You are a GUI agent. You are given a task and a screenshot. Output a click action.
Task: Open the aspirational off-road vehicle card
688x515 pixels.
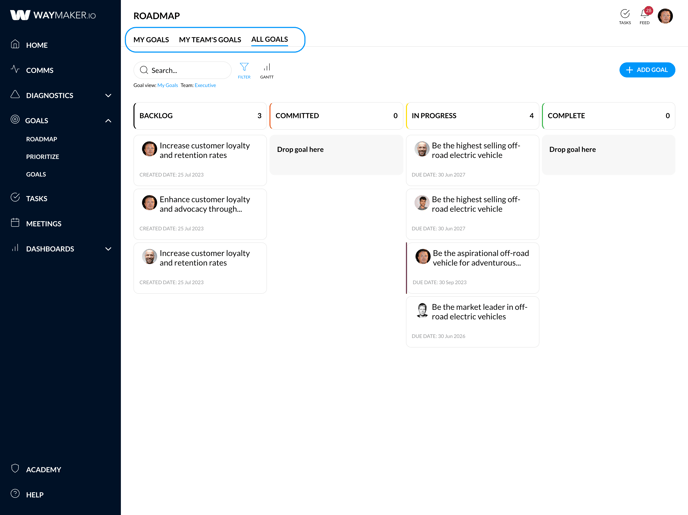pyautogui.click(x=472, y=268)
